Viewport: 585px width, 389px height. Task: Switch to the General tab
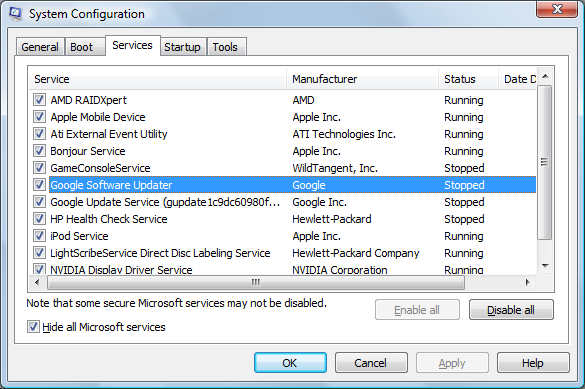pyautogui.click(x=40, y=47)
